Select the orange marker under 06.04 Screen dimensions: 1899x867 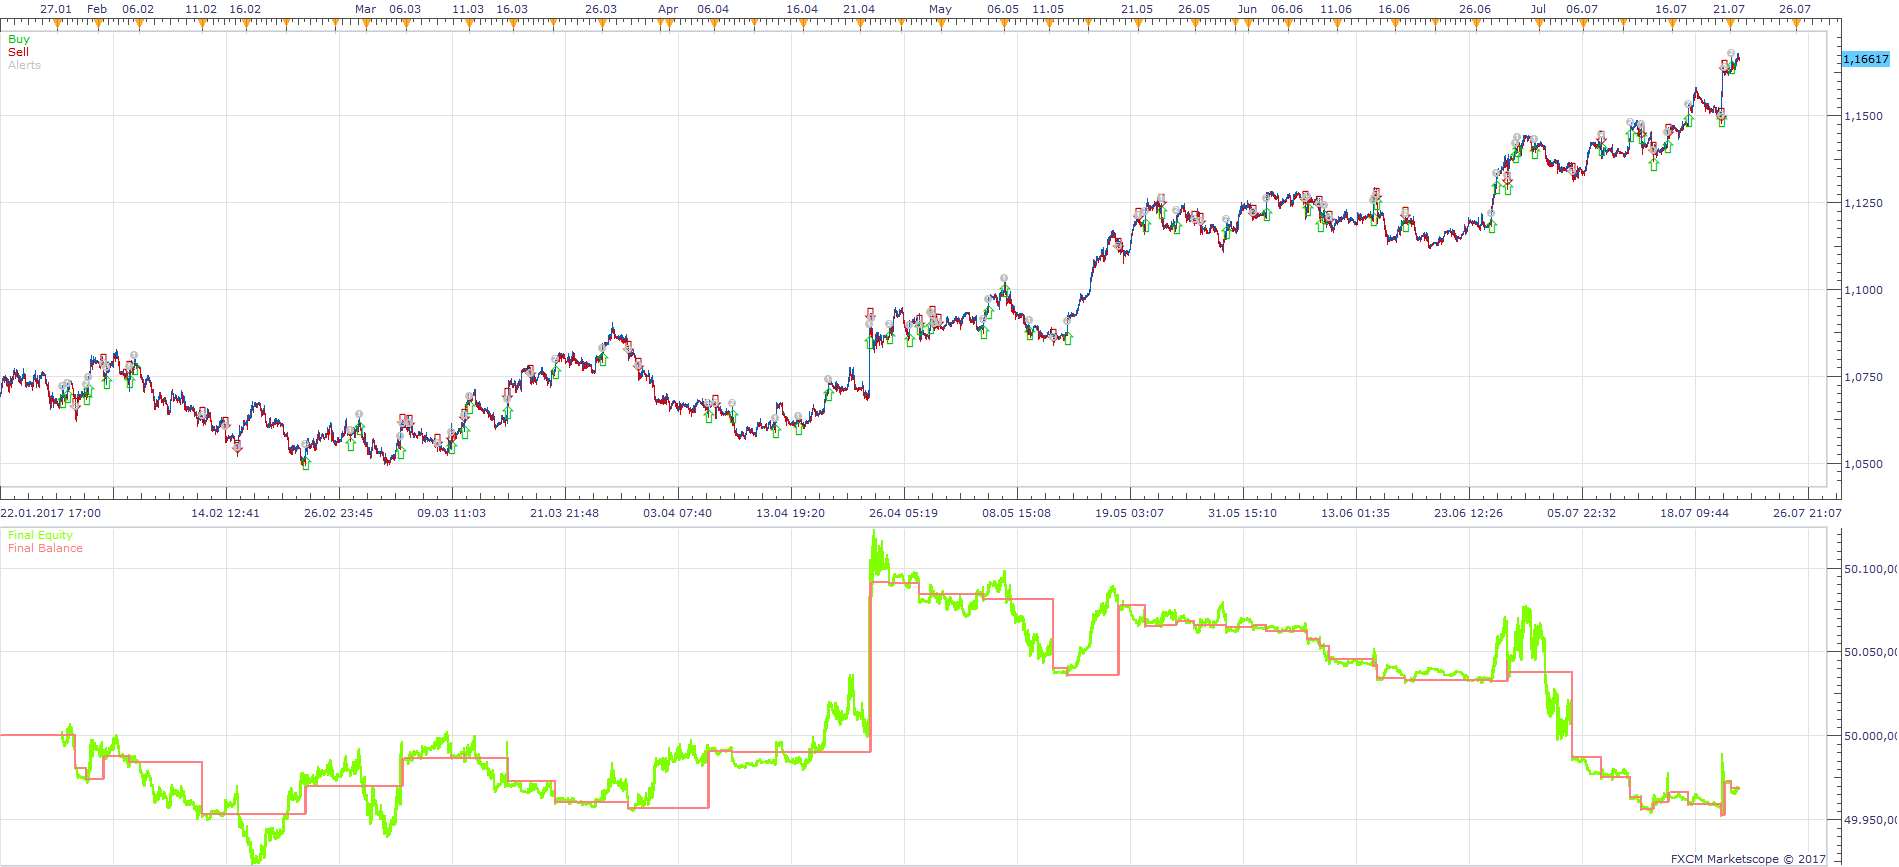coord(714,24)
